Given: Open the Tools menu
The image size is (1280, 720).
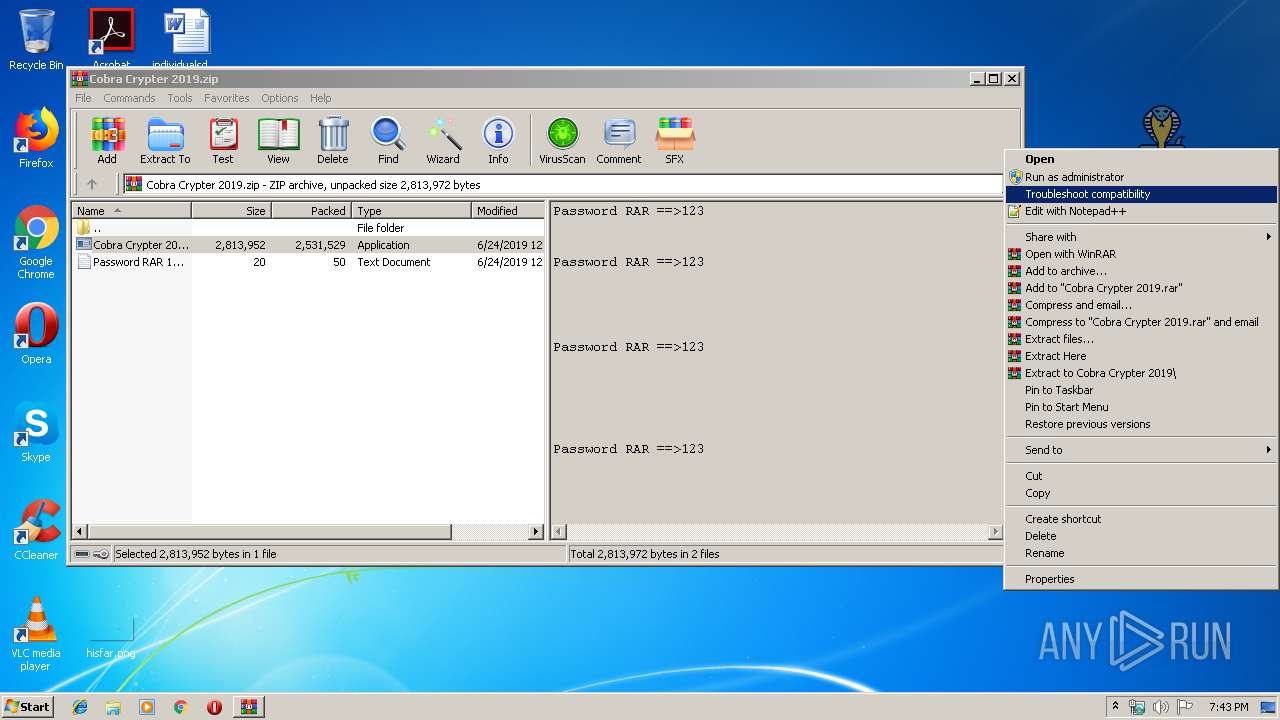Looking at the screenshot, I should coord(180,98).
